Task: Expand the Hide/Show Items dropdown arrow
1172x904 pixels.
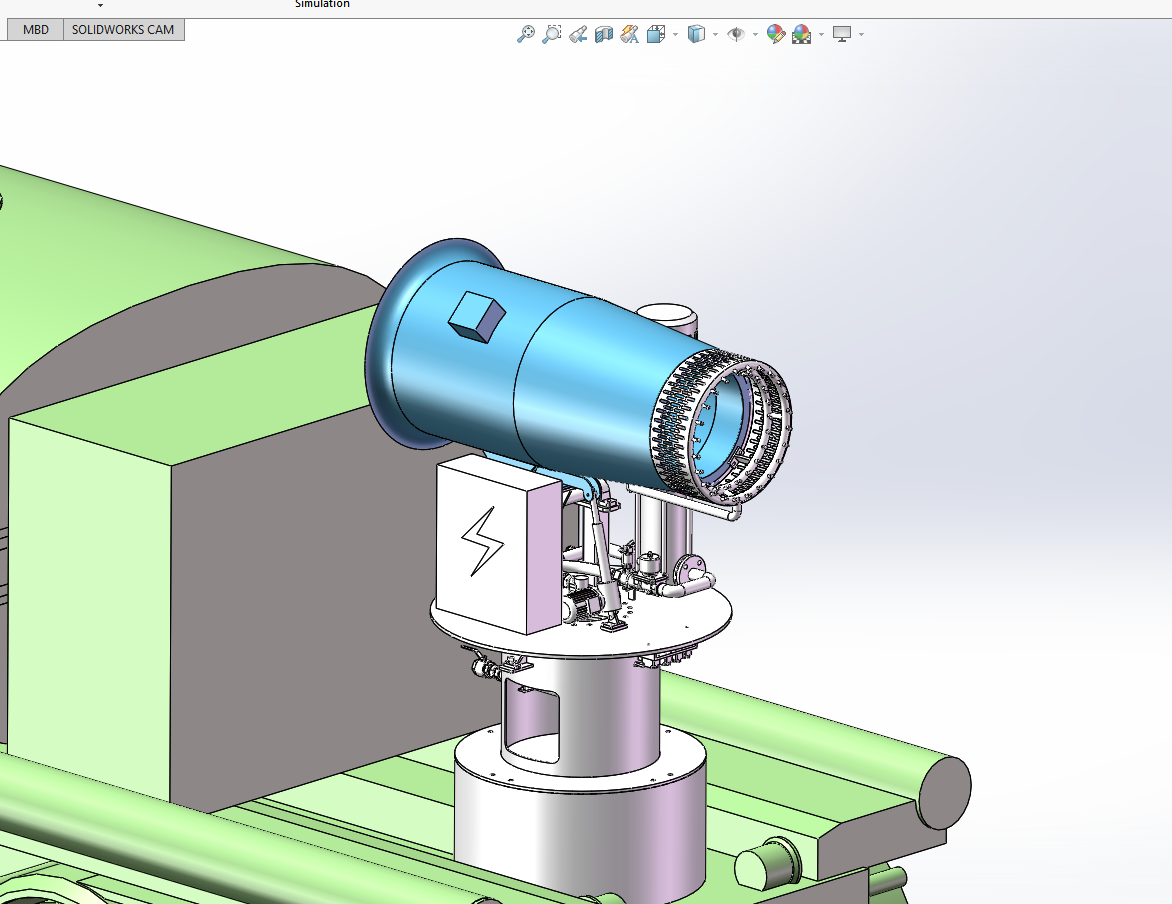Action: 755,35
